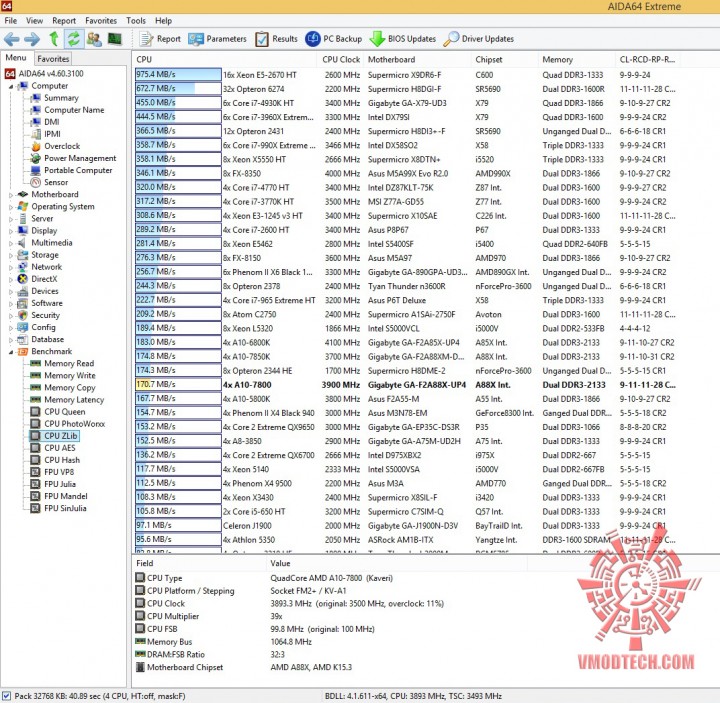
Task: Open the Help menu
Action: [163, 21]
